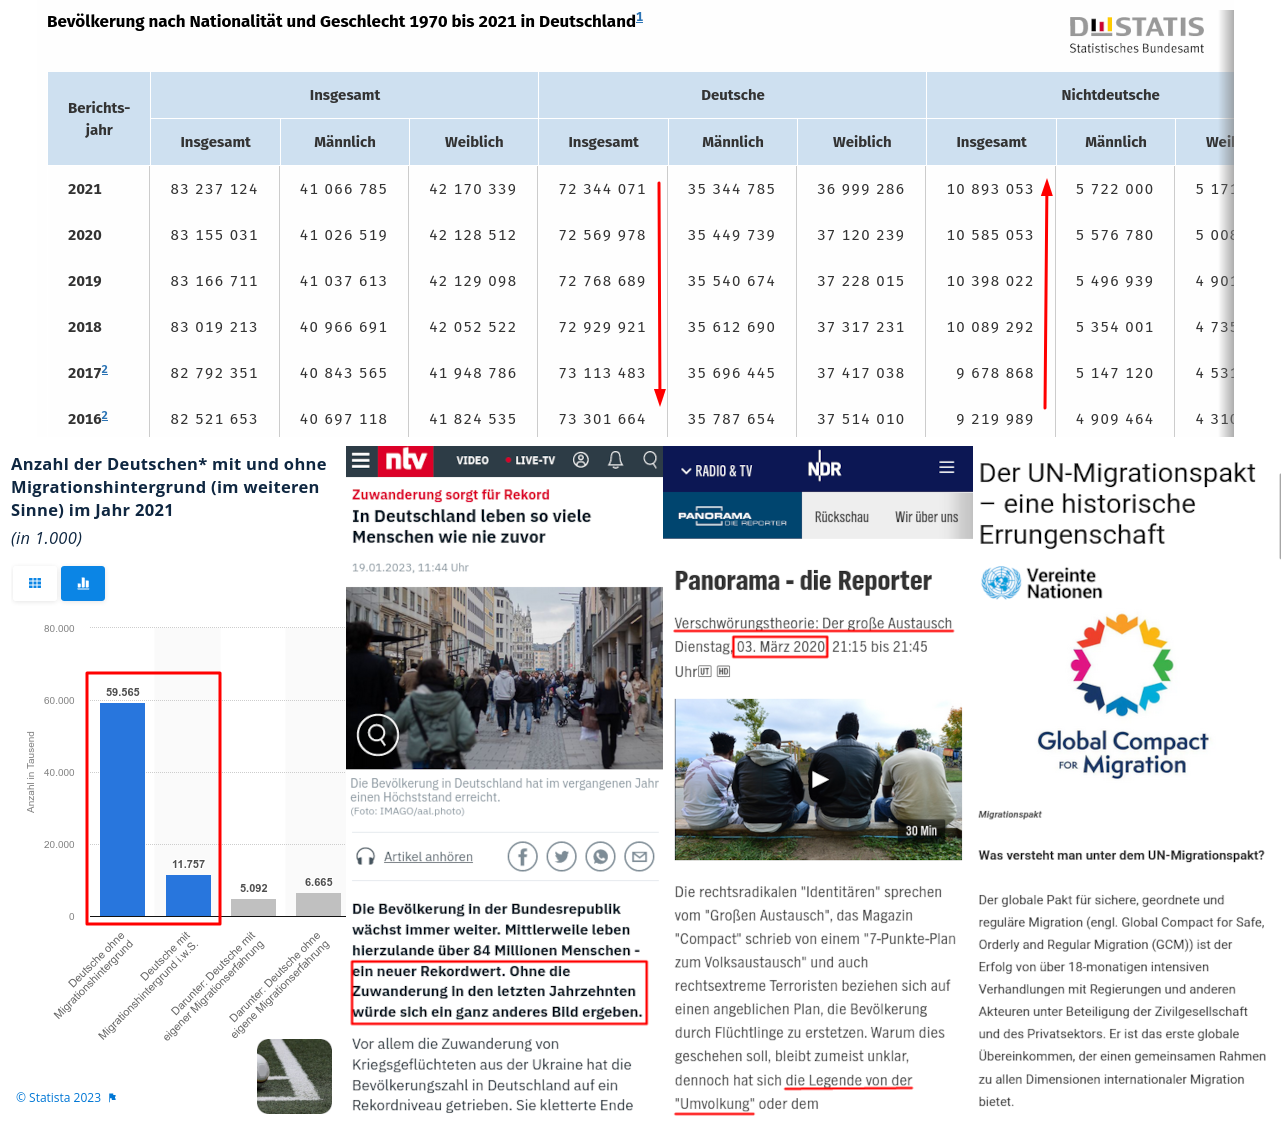Screen dimensions: 1282x1130
Task: Share article by email icon
Action: pos(639,857)
